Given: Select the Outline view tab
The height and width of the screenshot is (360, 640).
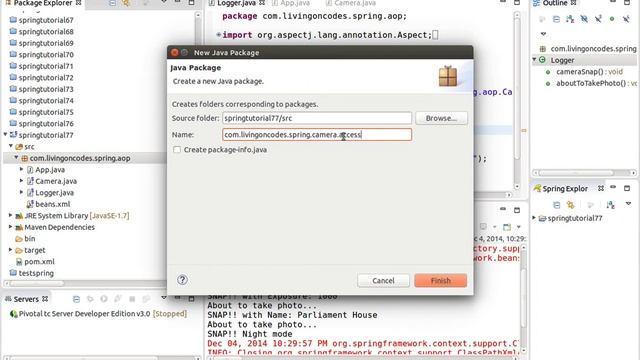Looking at the screenshot, I should [555, 3].
